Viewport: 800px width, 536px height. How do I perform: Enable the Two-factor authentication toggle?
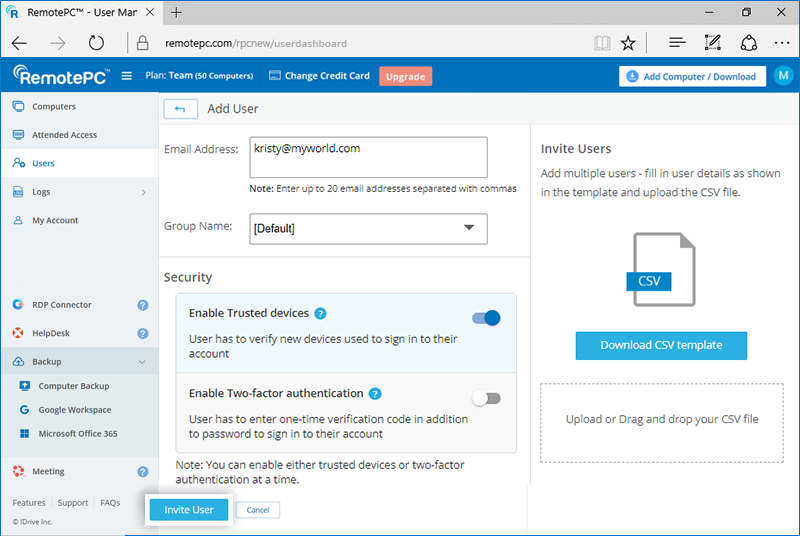point(486,398)
